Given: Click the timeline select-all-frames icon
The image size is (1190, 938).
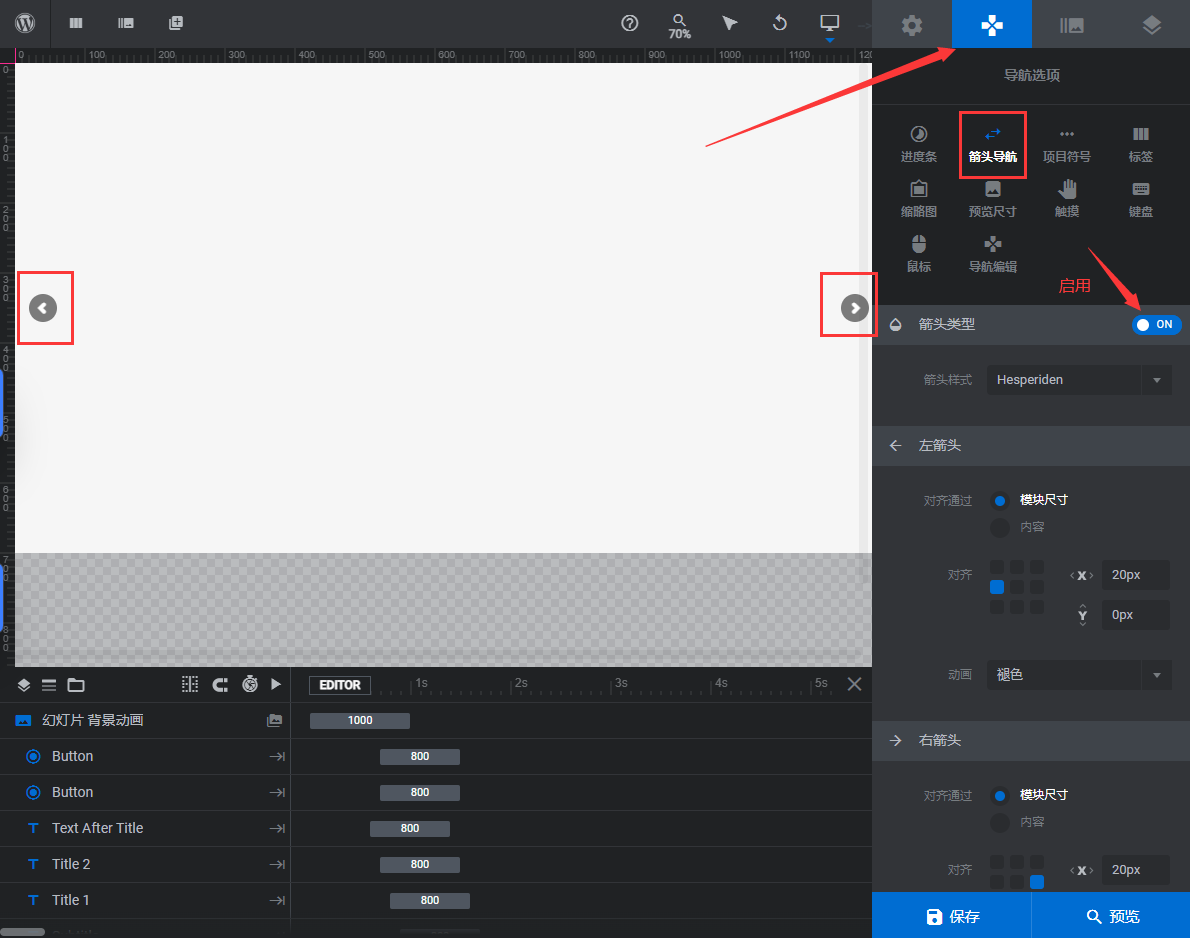Looking at the screenshot, I should [190, 685].
